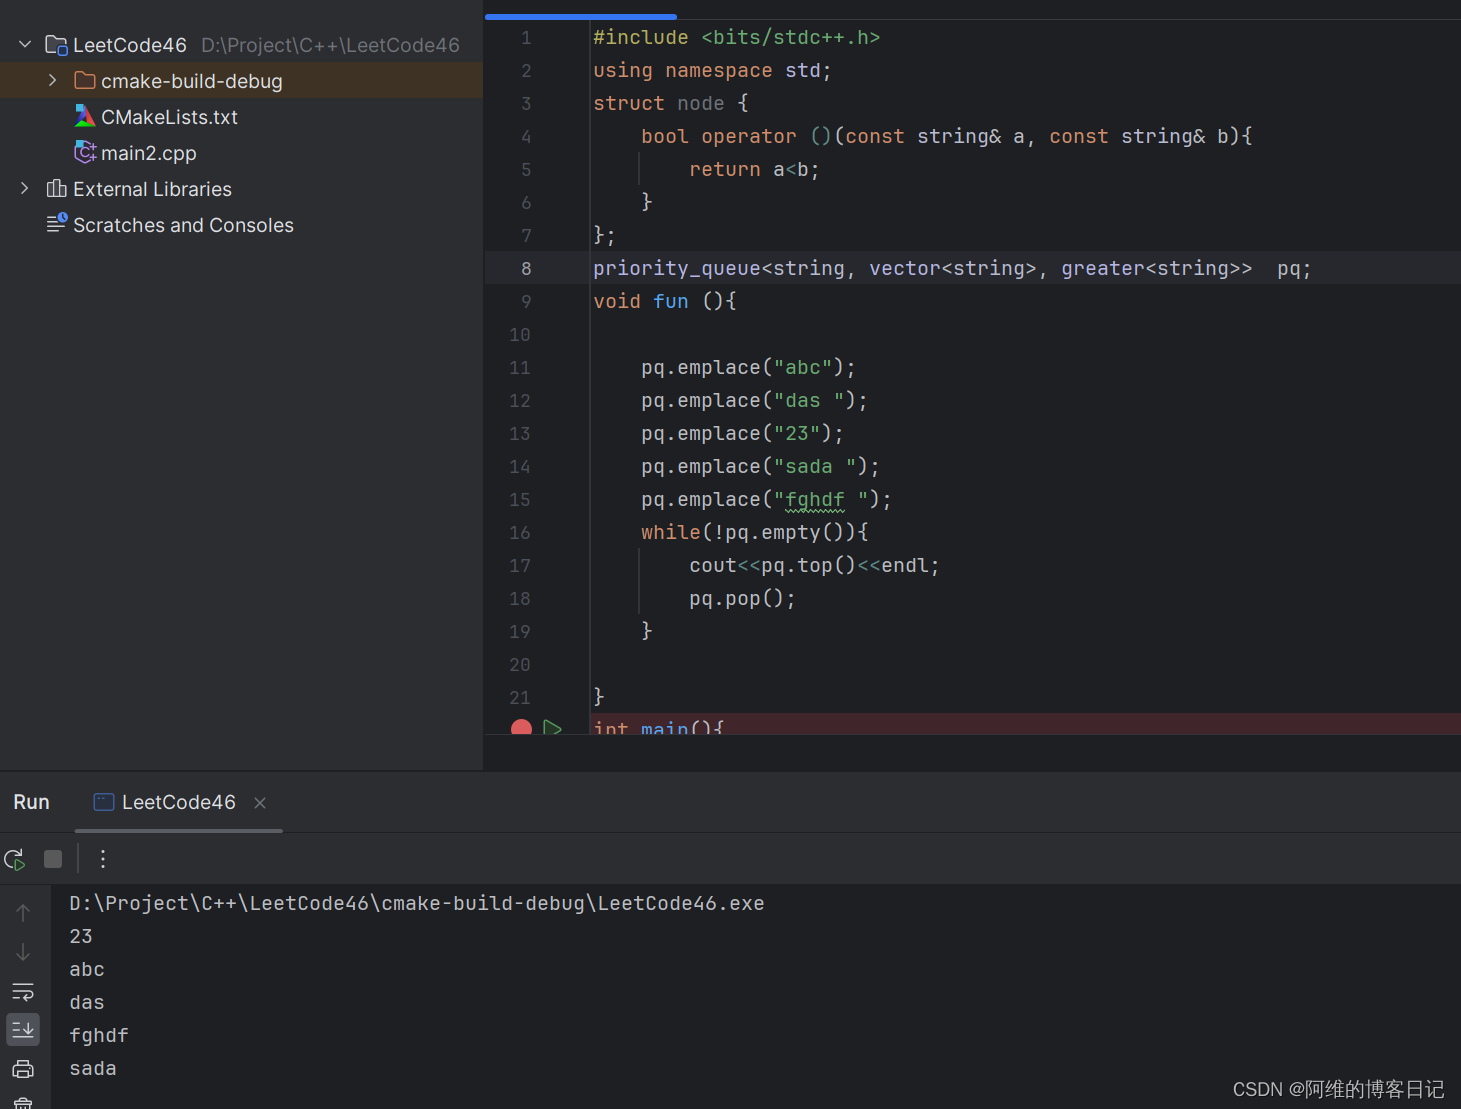Click console output line 'das'
The image size is (1461, 1109).
coord(87,1002)
